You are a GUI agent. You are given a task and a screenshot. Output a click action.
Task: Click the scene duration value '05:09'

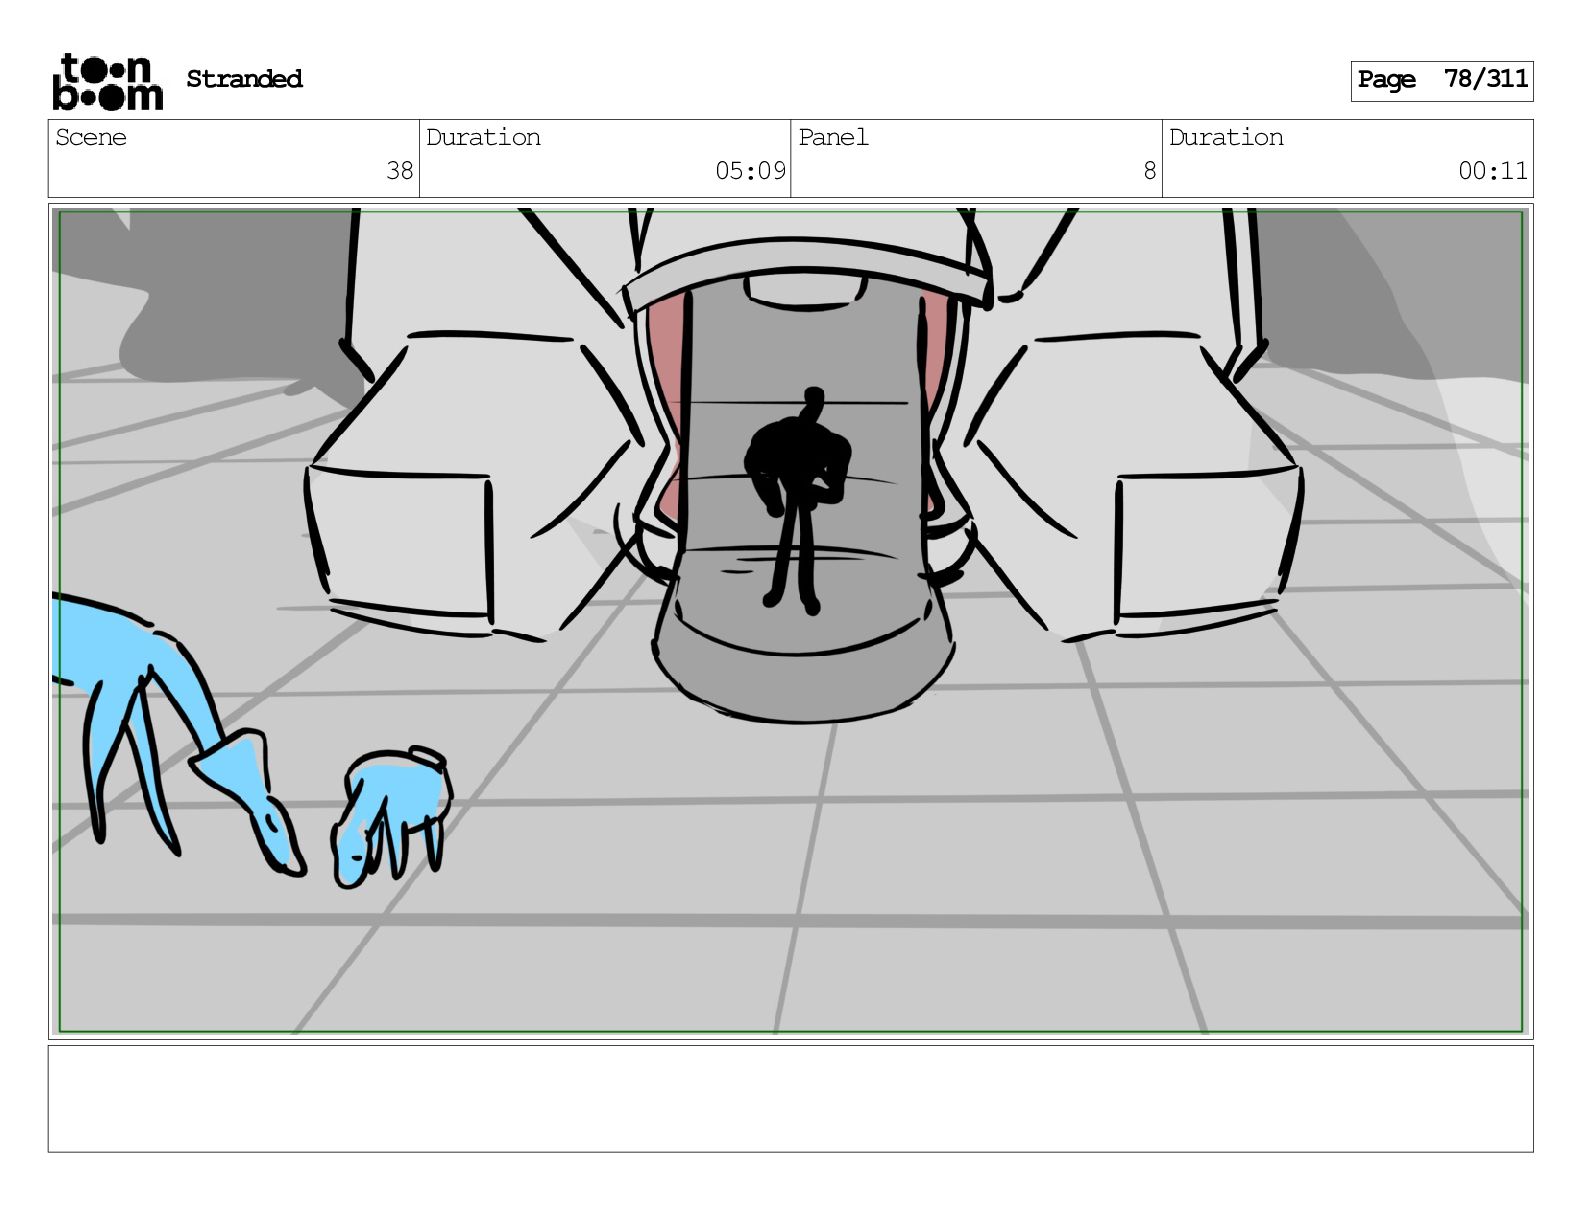pyautogui.click(x=750, y=171)
